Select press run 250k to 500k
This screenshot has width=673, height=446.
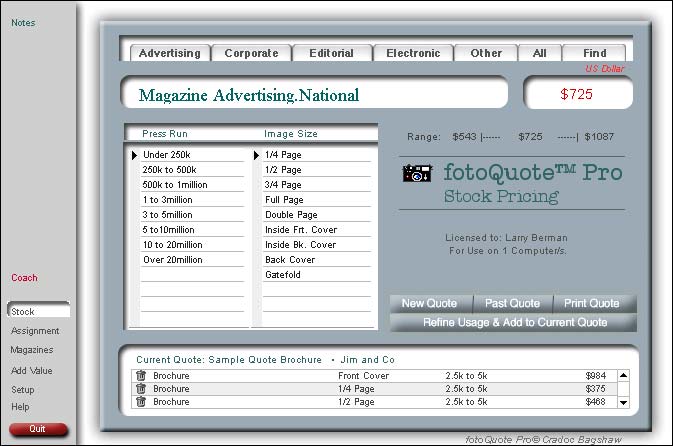(x=192, y=170)
